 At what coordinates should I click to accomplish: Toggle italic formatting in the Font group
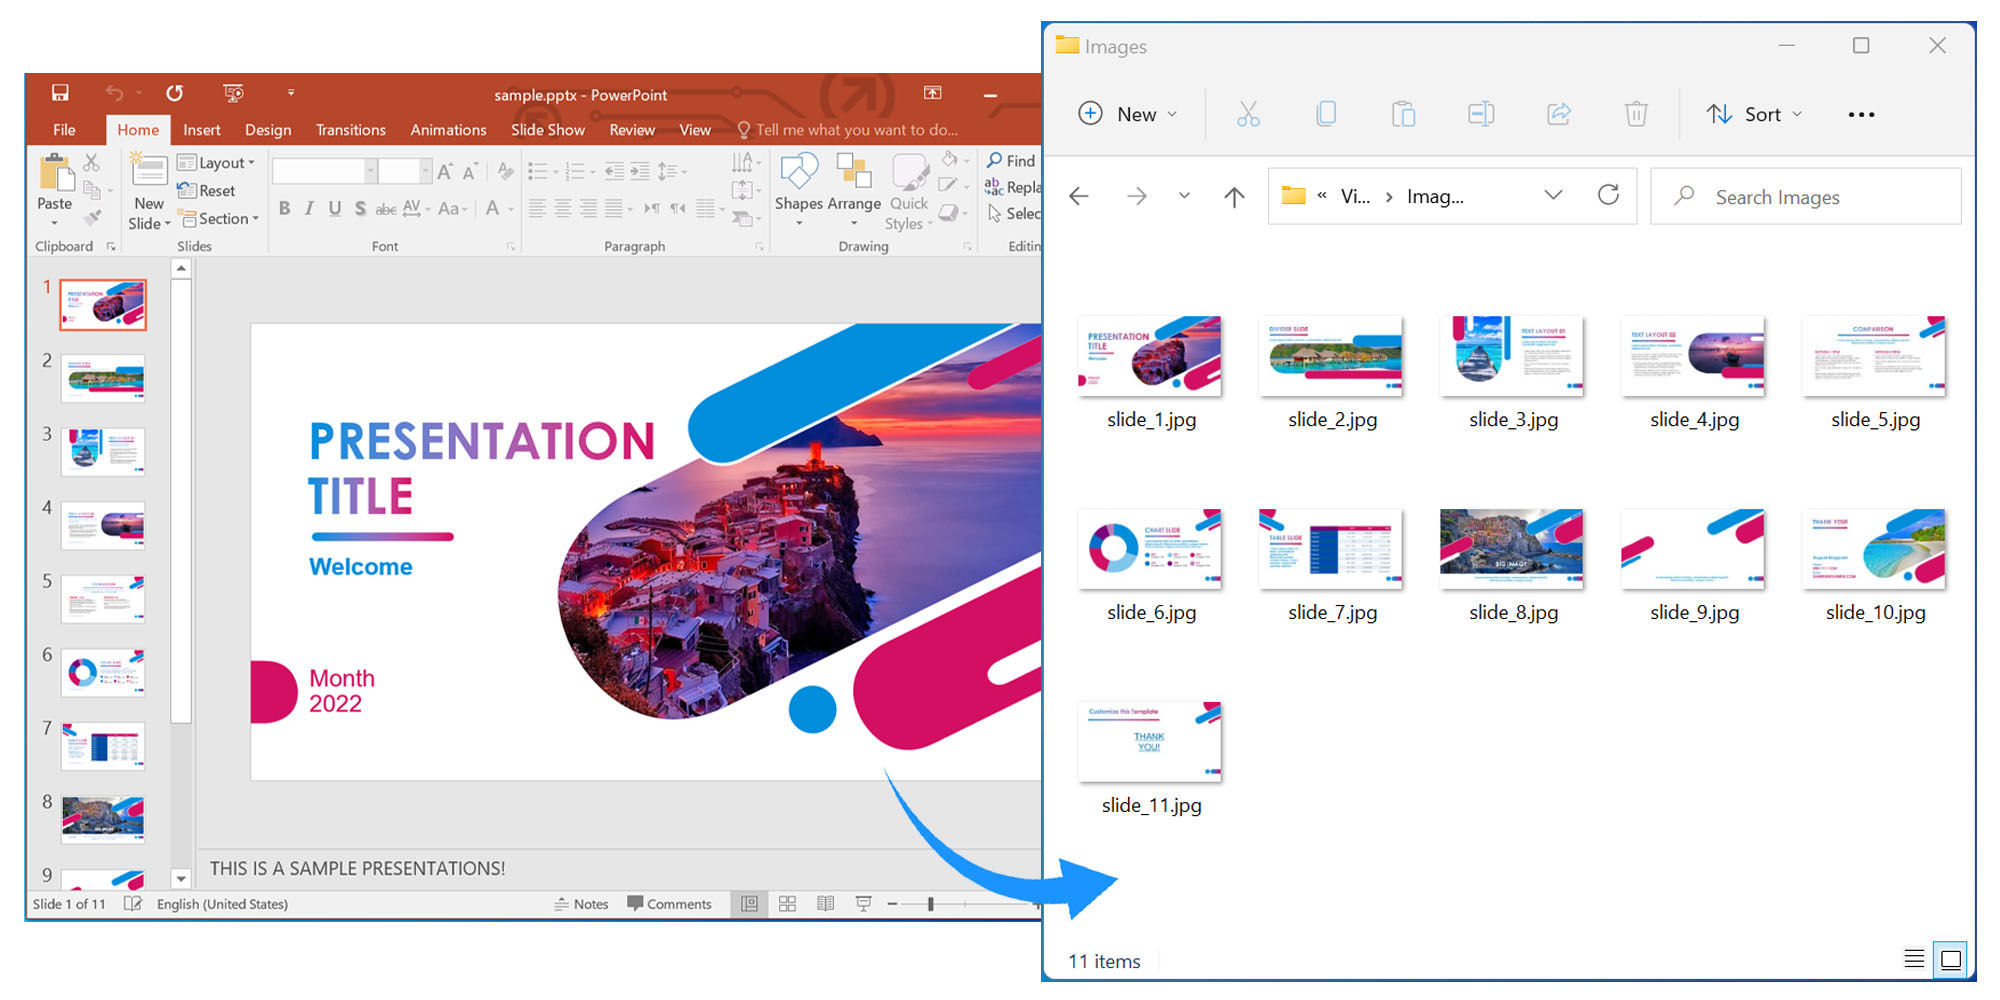(x=310, y=208)
